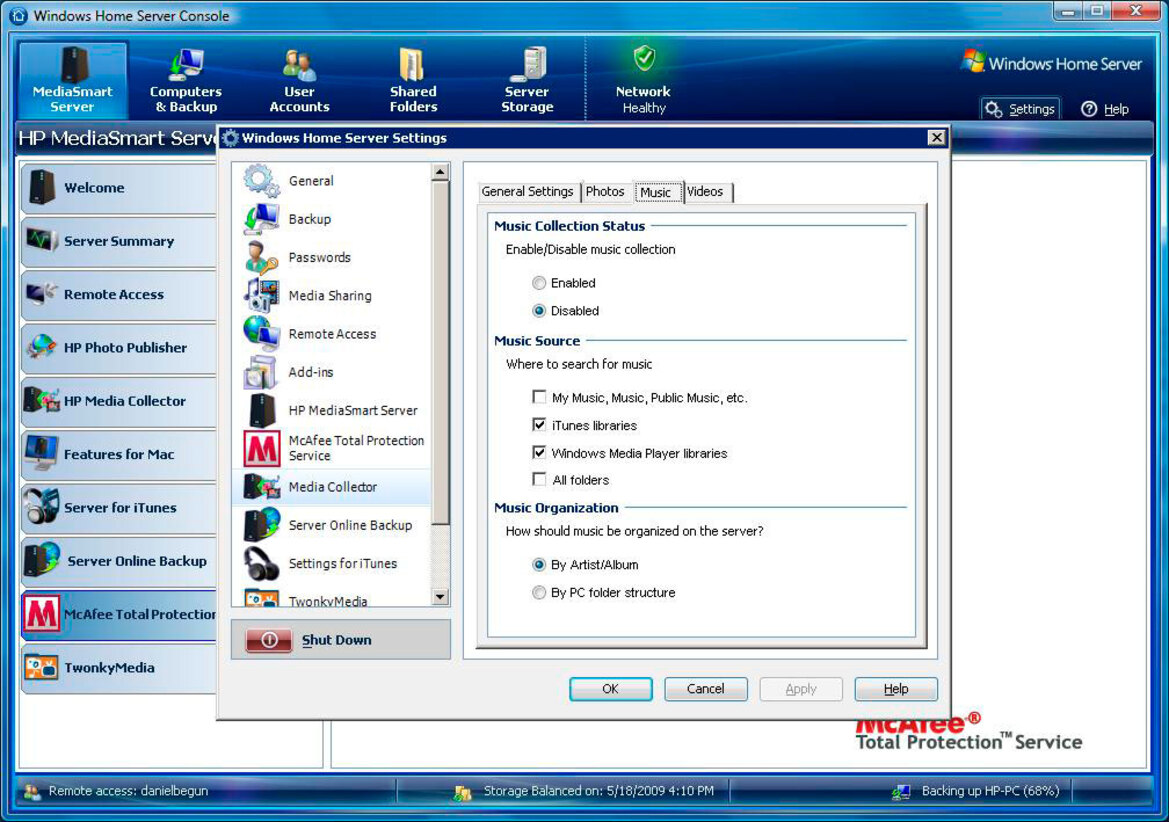The image size is (1169, 822).
Task: Click the Apply button
Action: [x=801, y=689]
